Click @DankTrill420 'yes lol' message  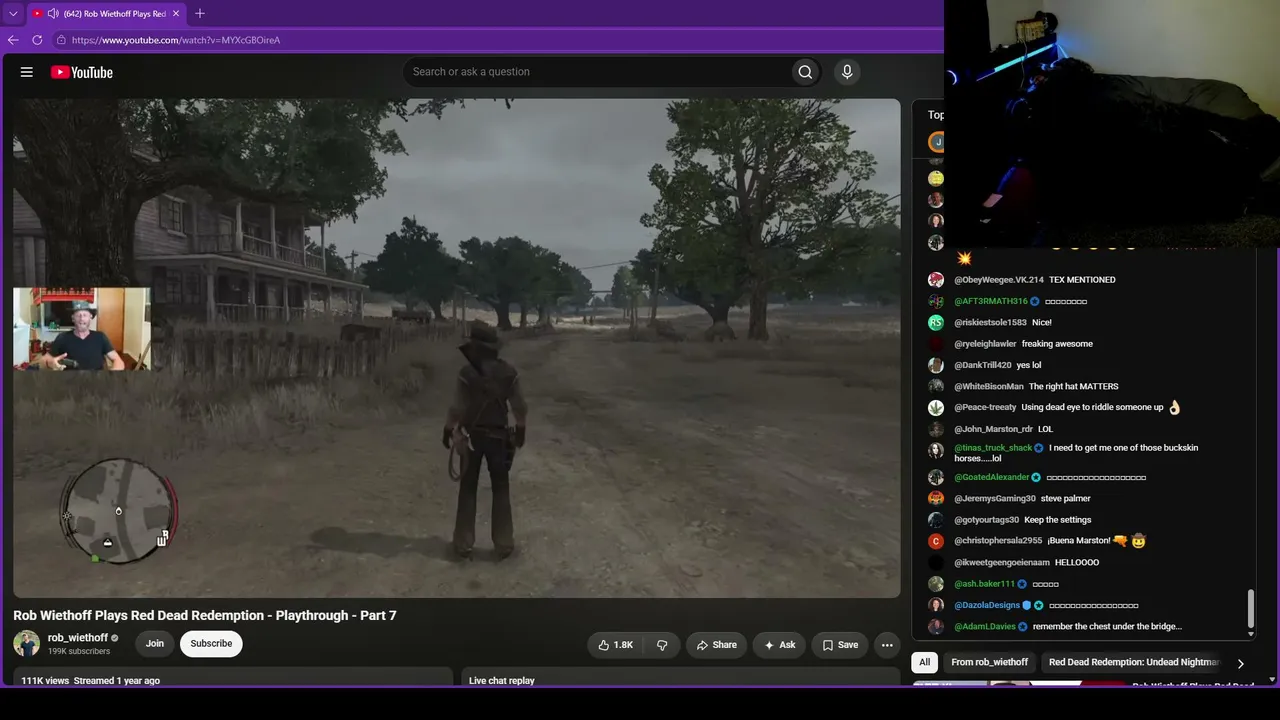[x=1029, y=365]
